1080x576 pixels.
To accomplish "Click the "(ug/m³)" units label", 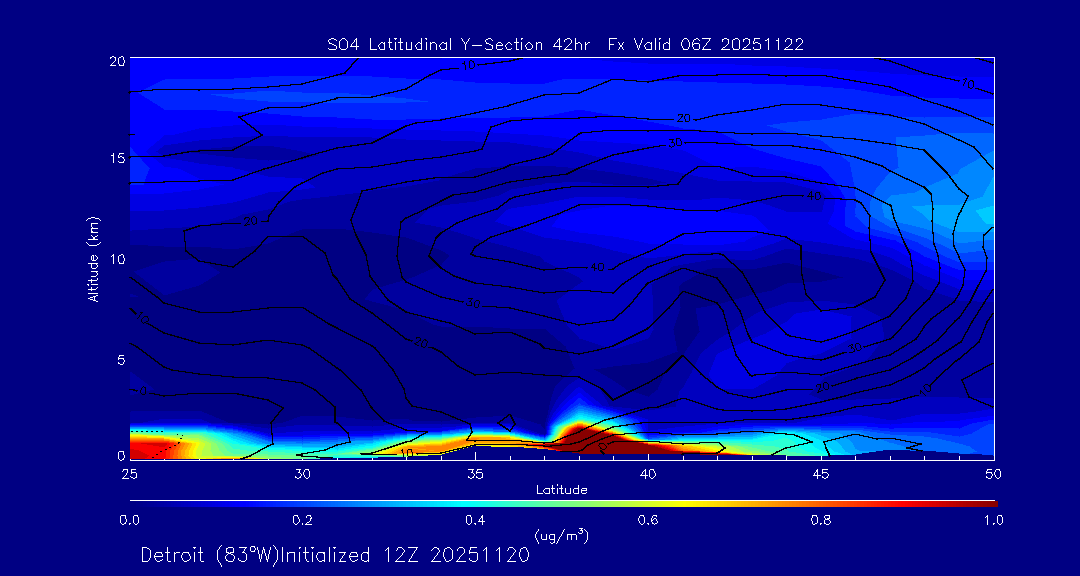I will point(562,535).
